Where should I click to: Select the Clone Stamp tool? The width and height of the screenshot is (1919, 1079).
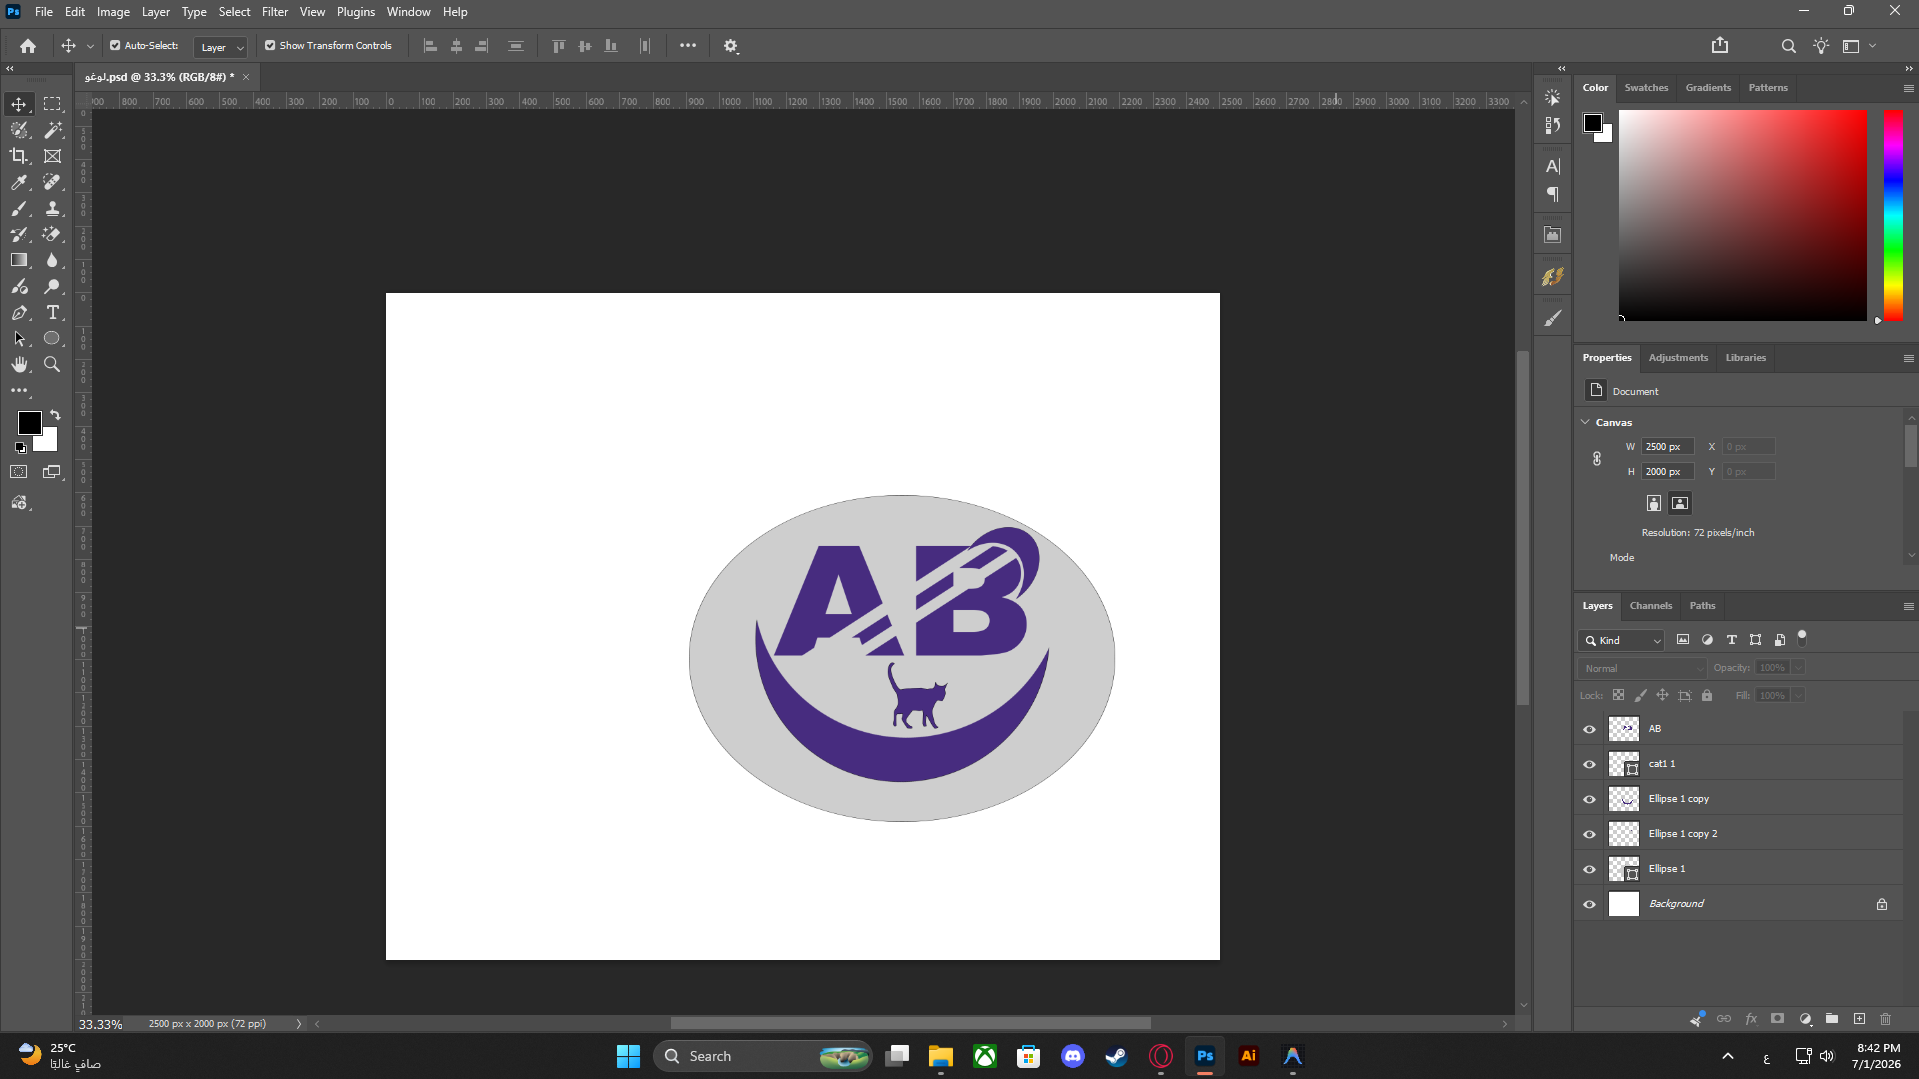53,208
